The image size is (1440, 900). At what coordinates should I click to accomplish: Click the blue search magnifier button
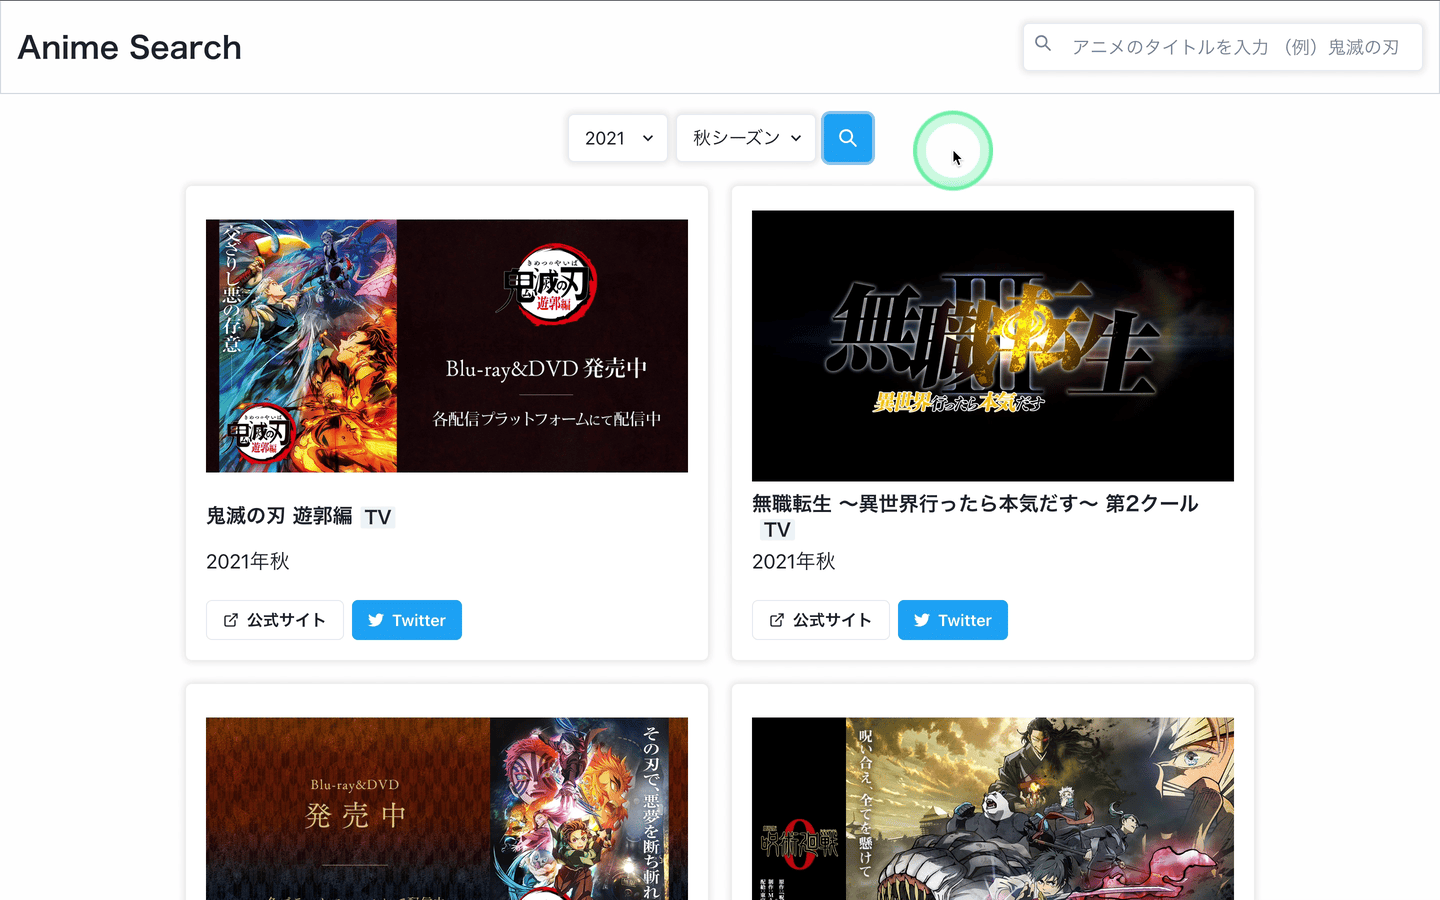click(848, 138)
